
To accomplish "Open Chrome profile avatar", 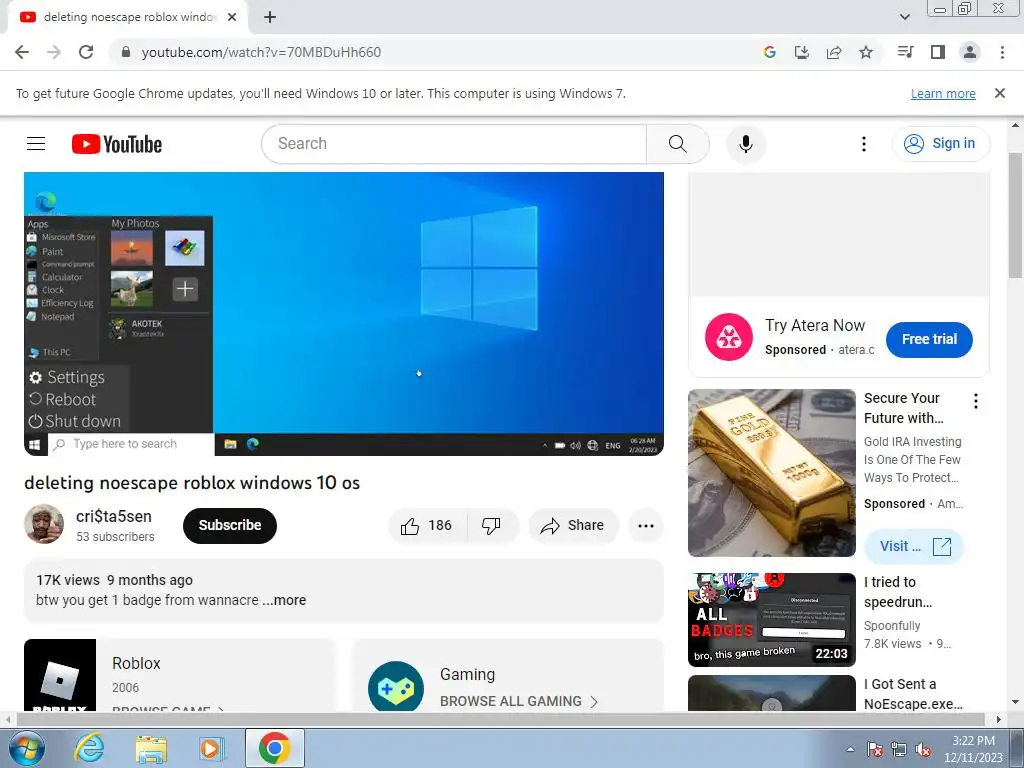I will [x=970, y=52].
